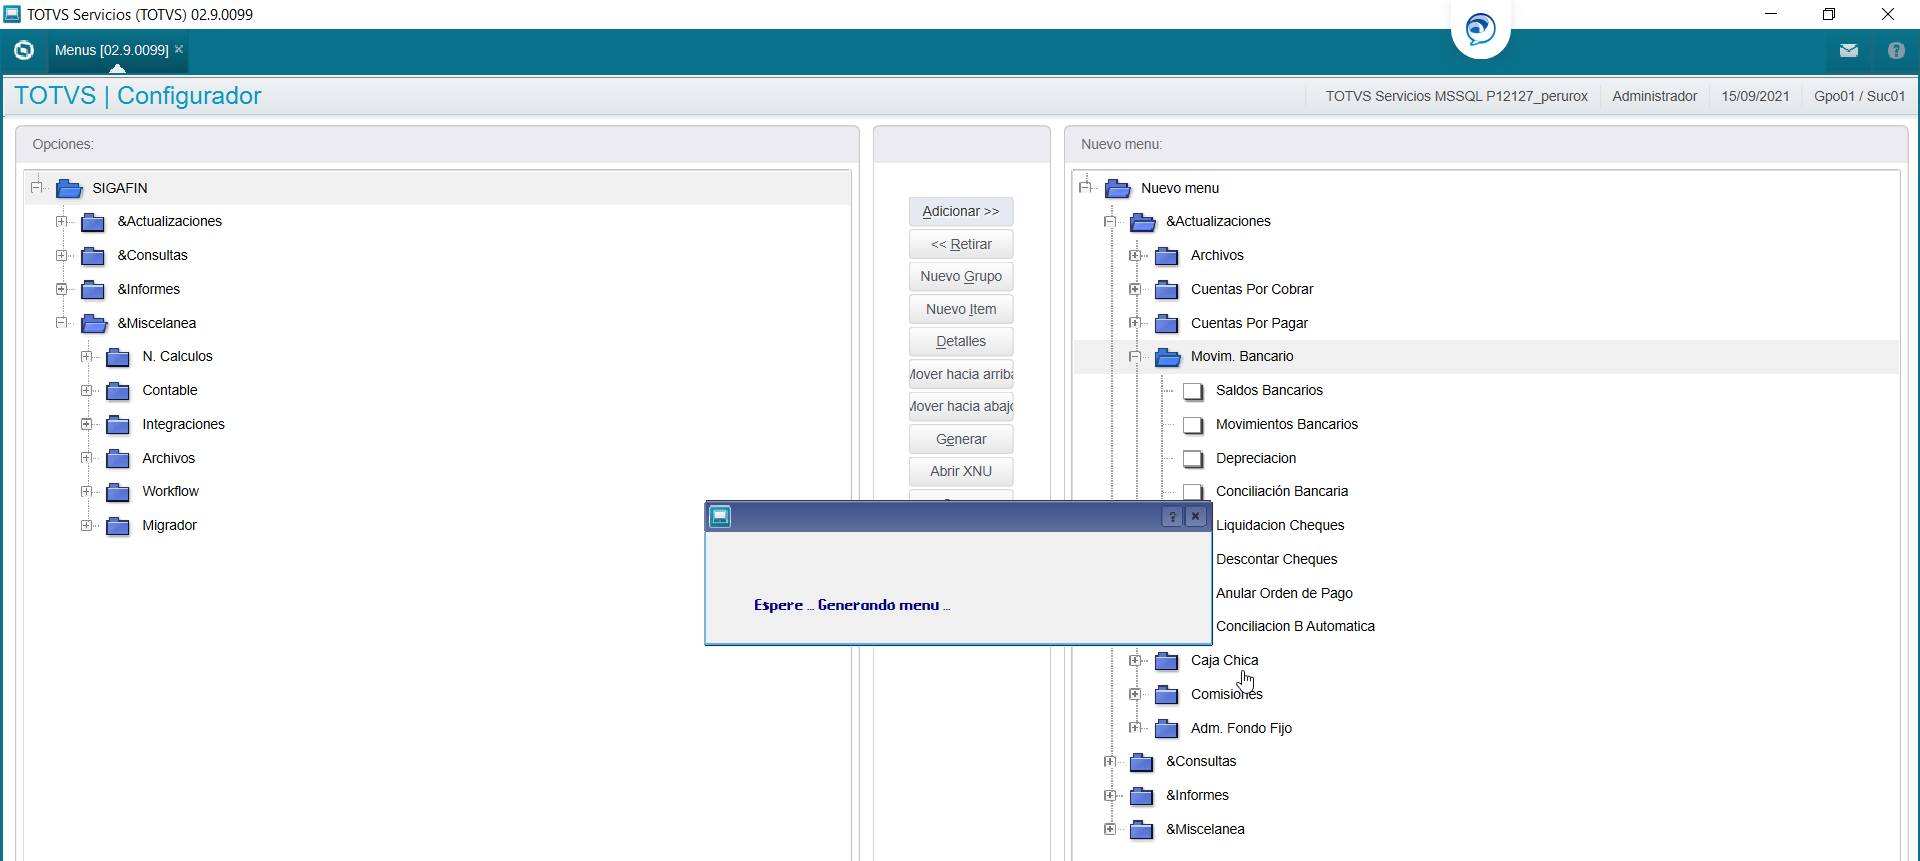Click the Mover hacia arriba button

(961, 374)
